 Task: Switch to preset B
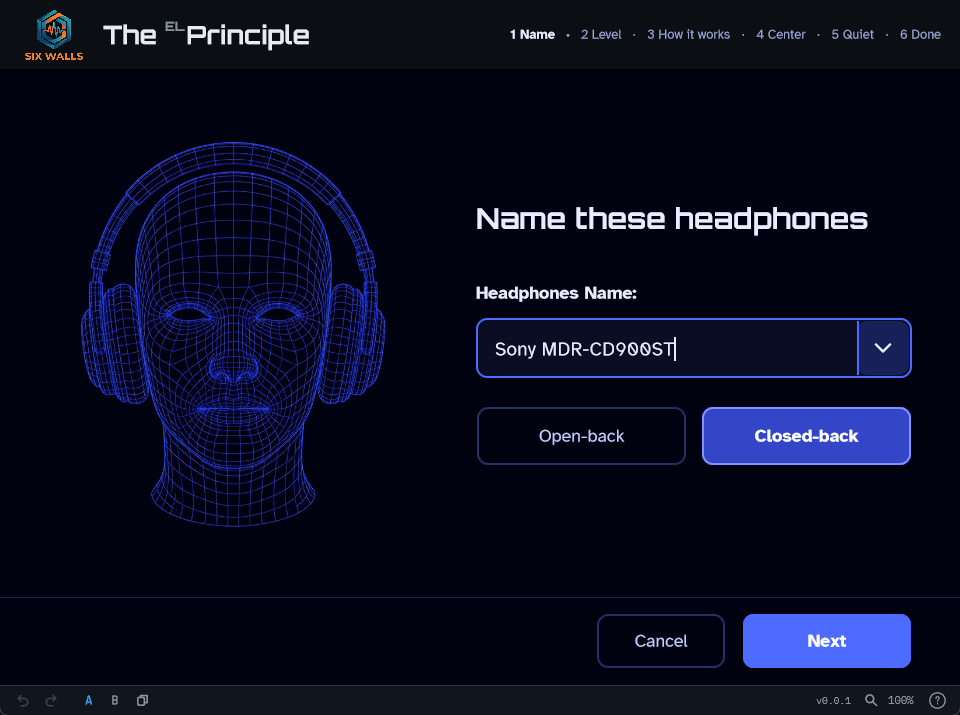pyautogui.click(x=114, y=700)
